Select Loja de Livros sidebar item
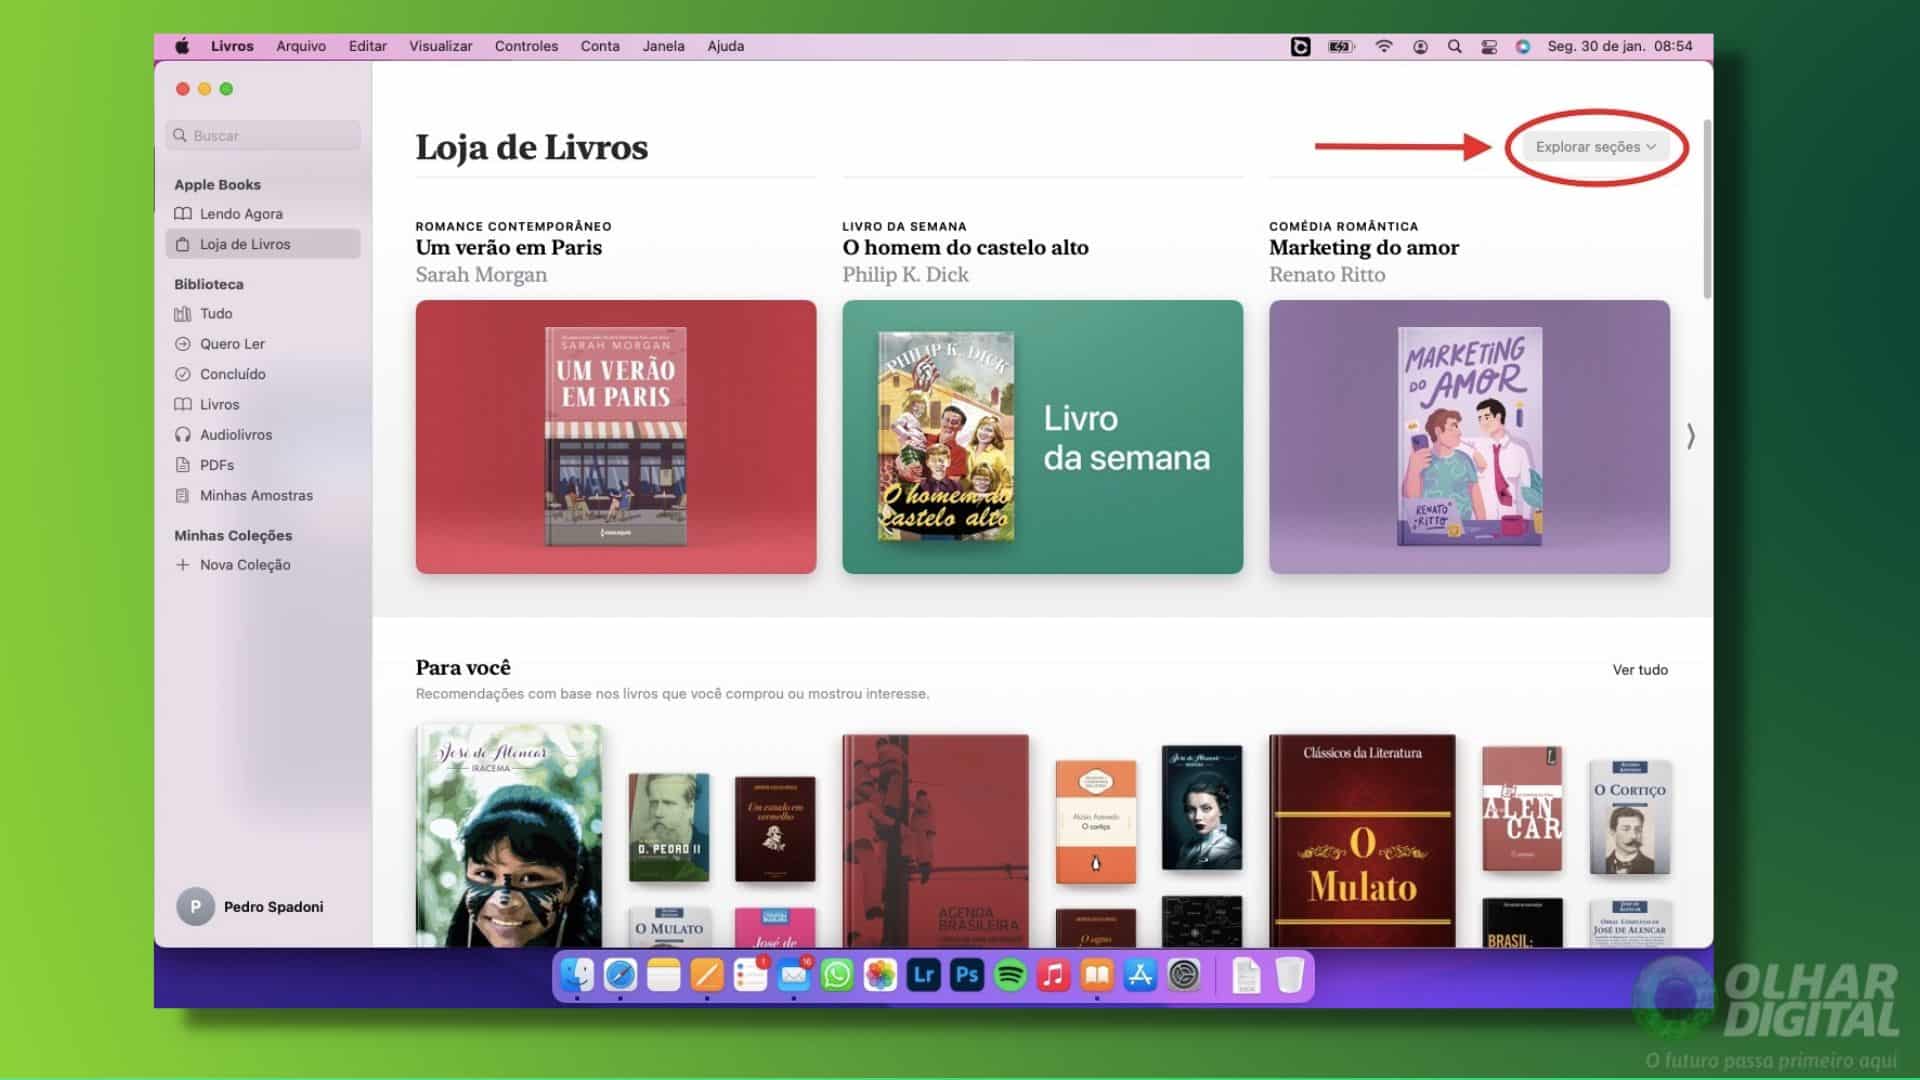Screen dimensions: 1920x1080 [x=262, y=244]
